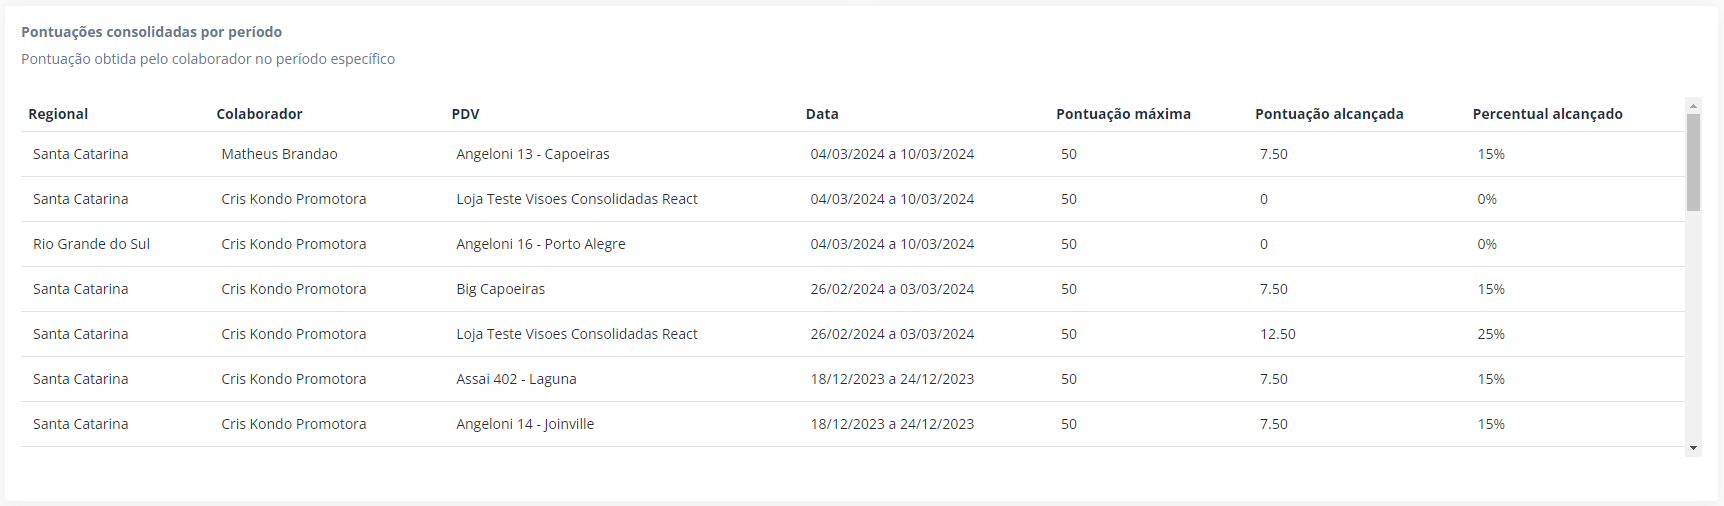Select the Matheus Brandao row
Screen dimensions: 1724x506
click(853, 154)
